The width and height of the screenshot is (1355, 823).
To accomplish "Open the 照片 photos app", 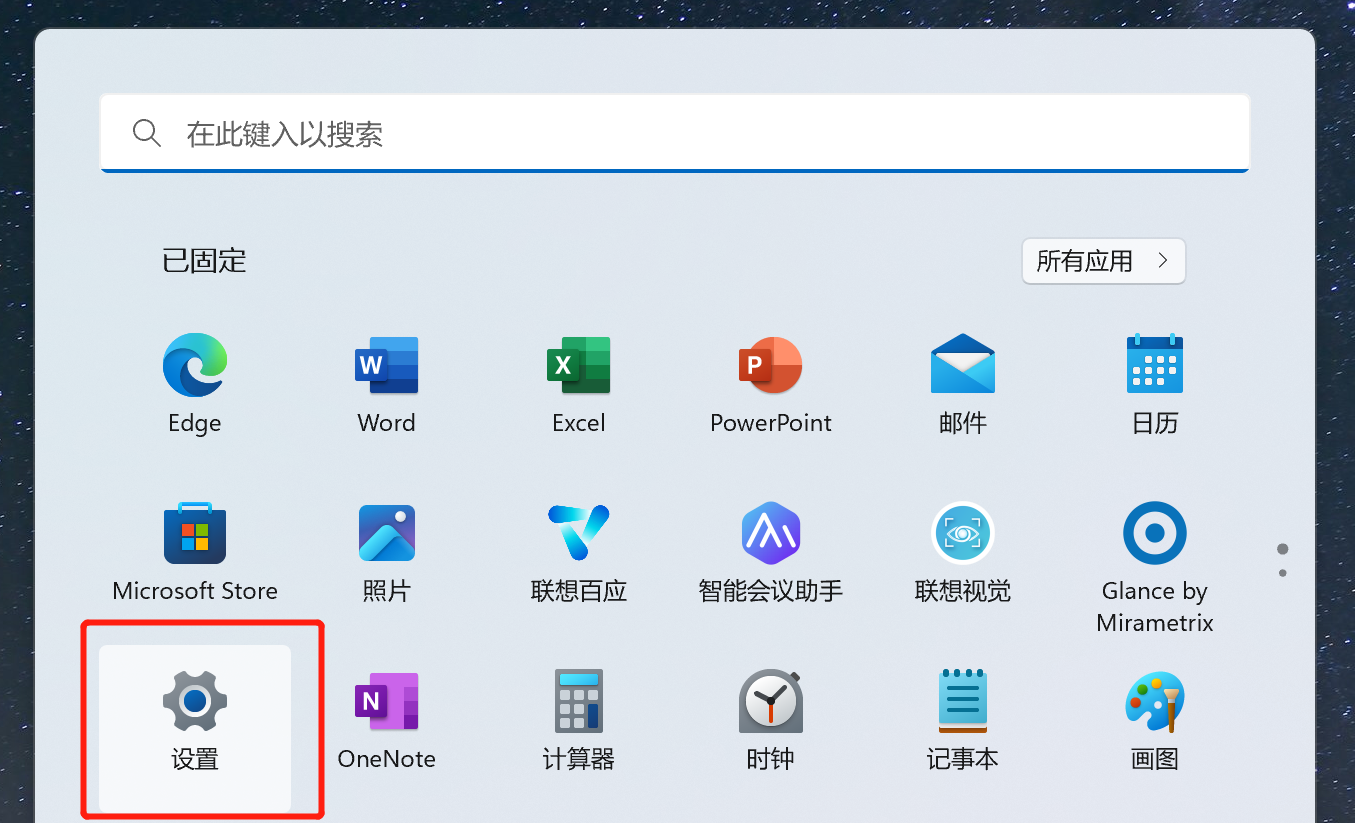I will pos(387,553).
